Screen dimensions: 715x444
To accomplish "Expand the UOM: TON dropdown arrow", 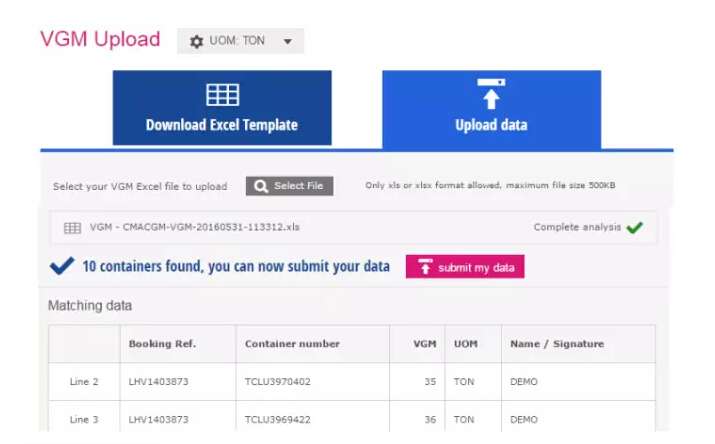I will (x=287, y=42).
